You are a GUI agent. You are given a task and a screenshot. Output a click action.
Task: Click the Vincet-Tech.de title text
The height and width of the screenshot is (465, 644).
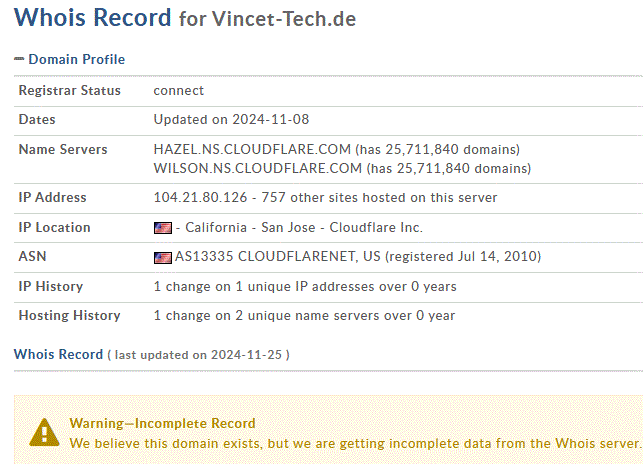point(284,19)
